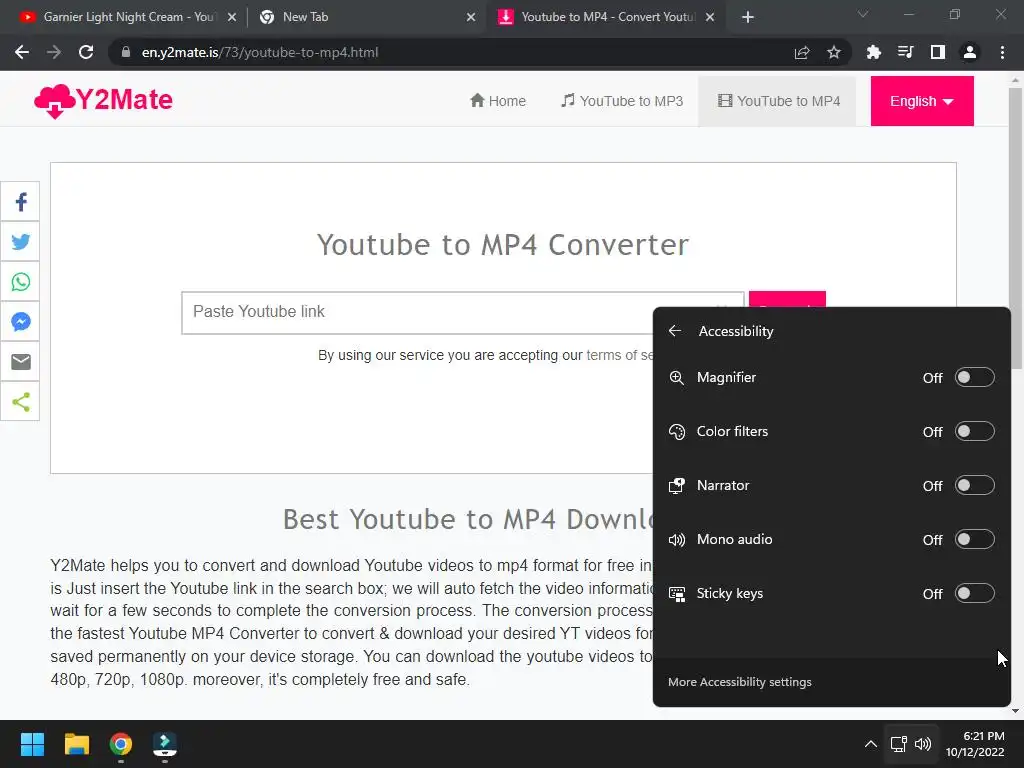
Task: View site information lock icon
Action: point(125,52)
